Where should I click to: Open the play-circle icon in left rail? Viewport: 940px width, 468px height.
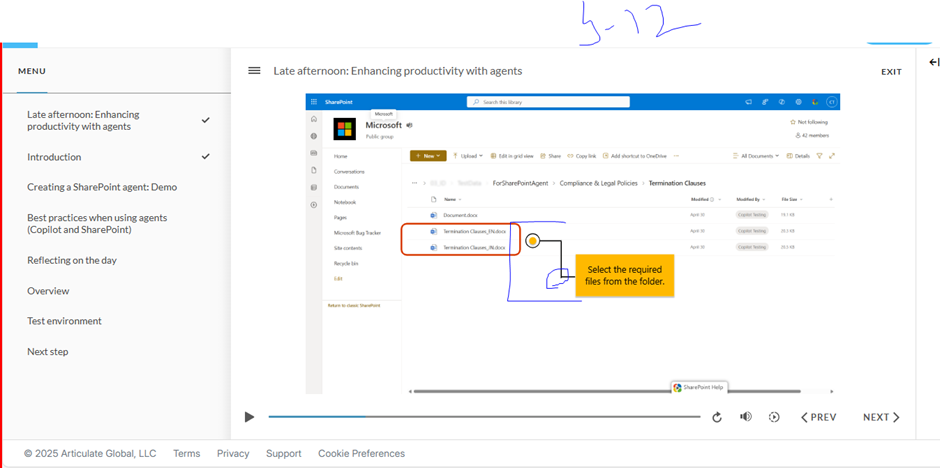314,205
